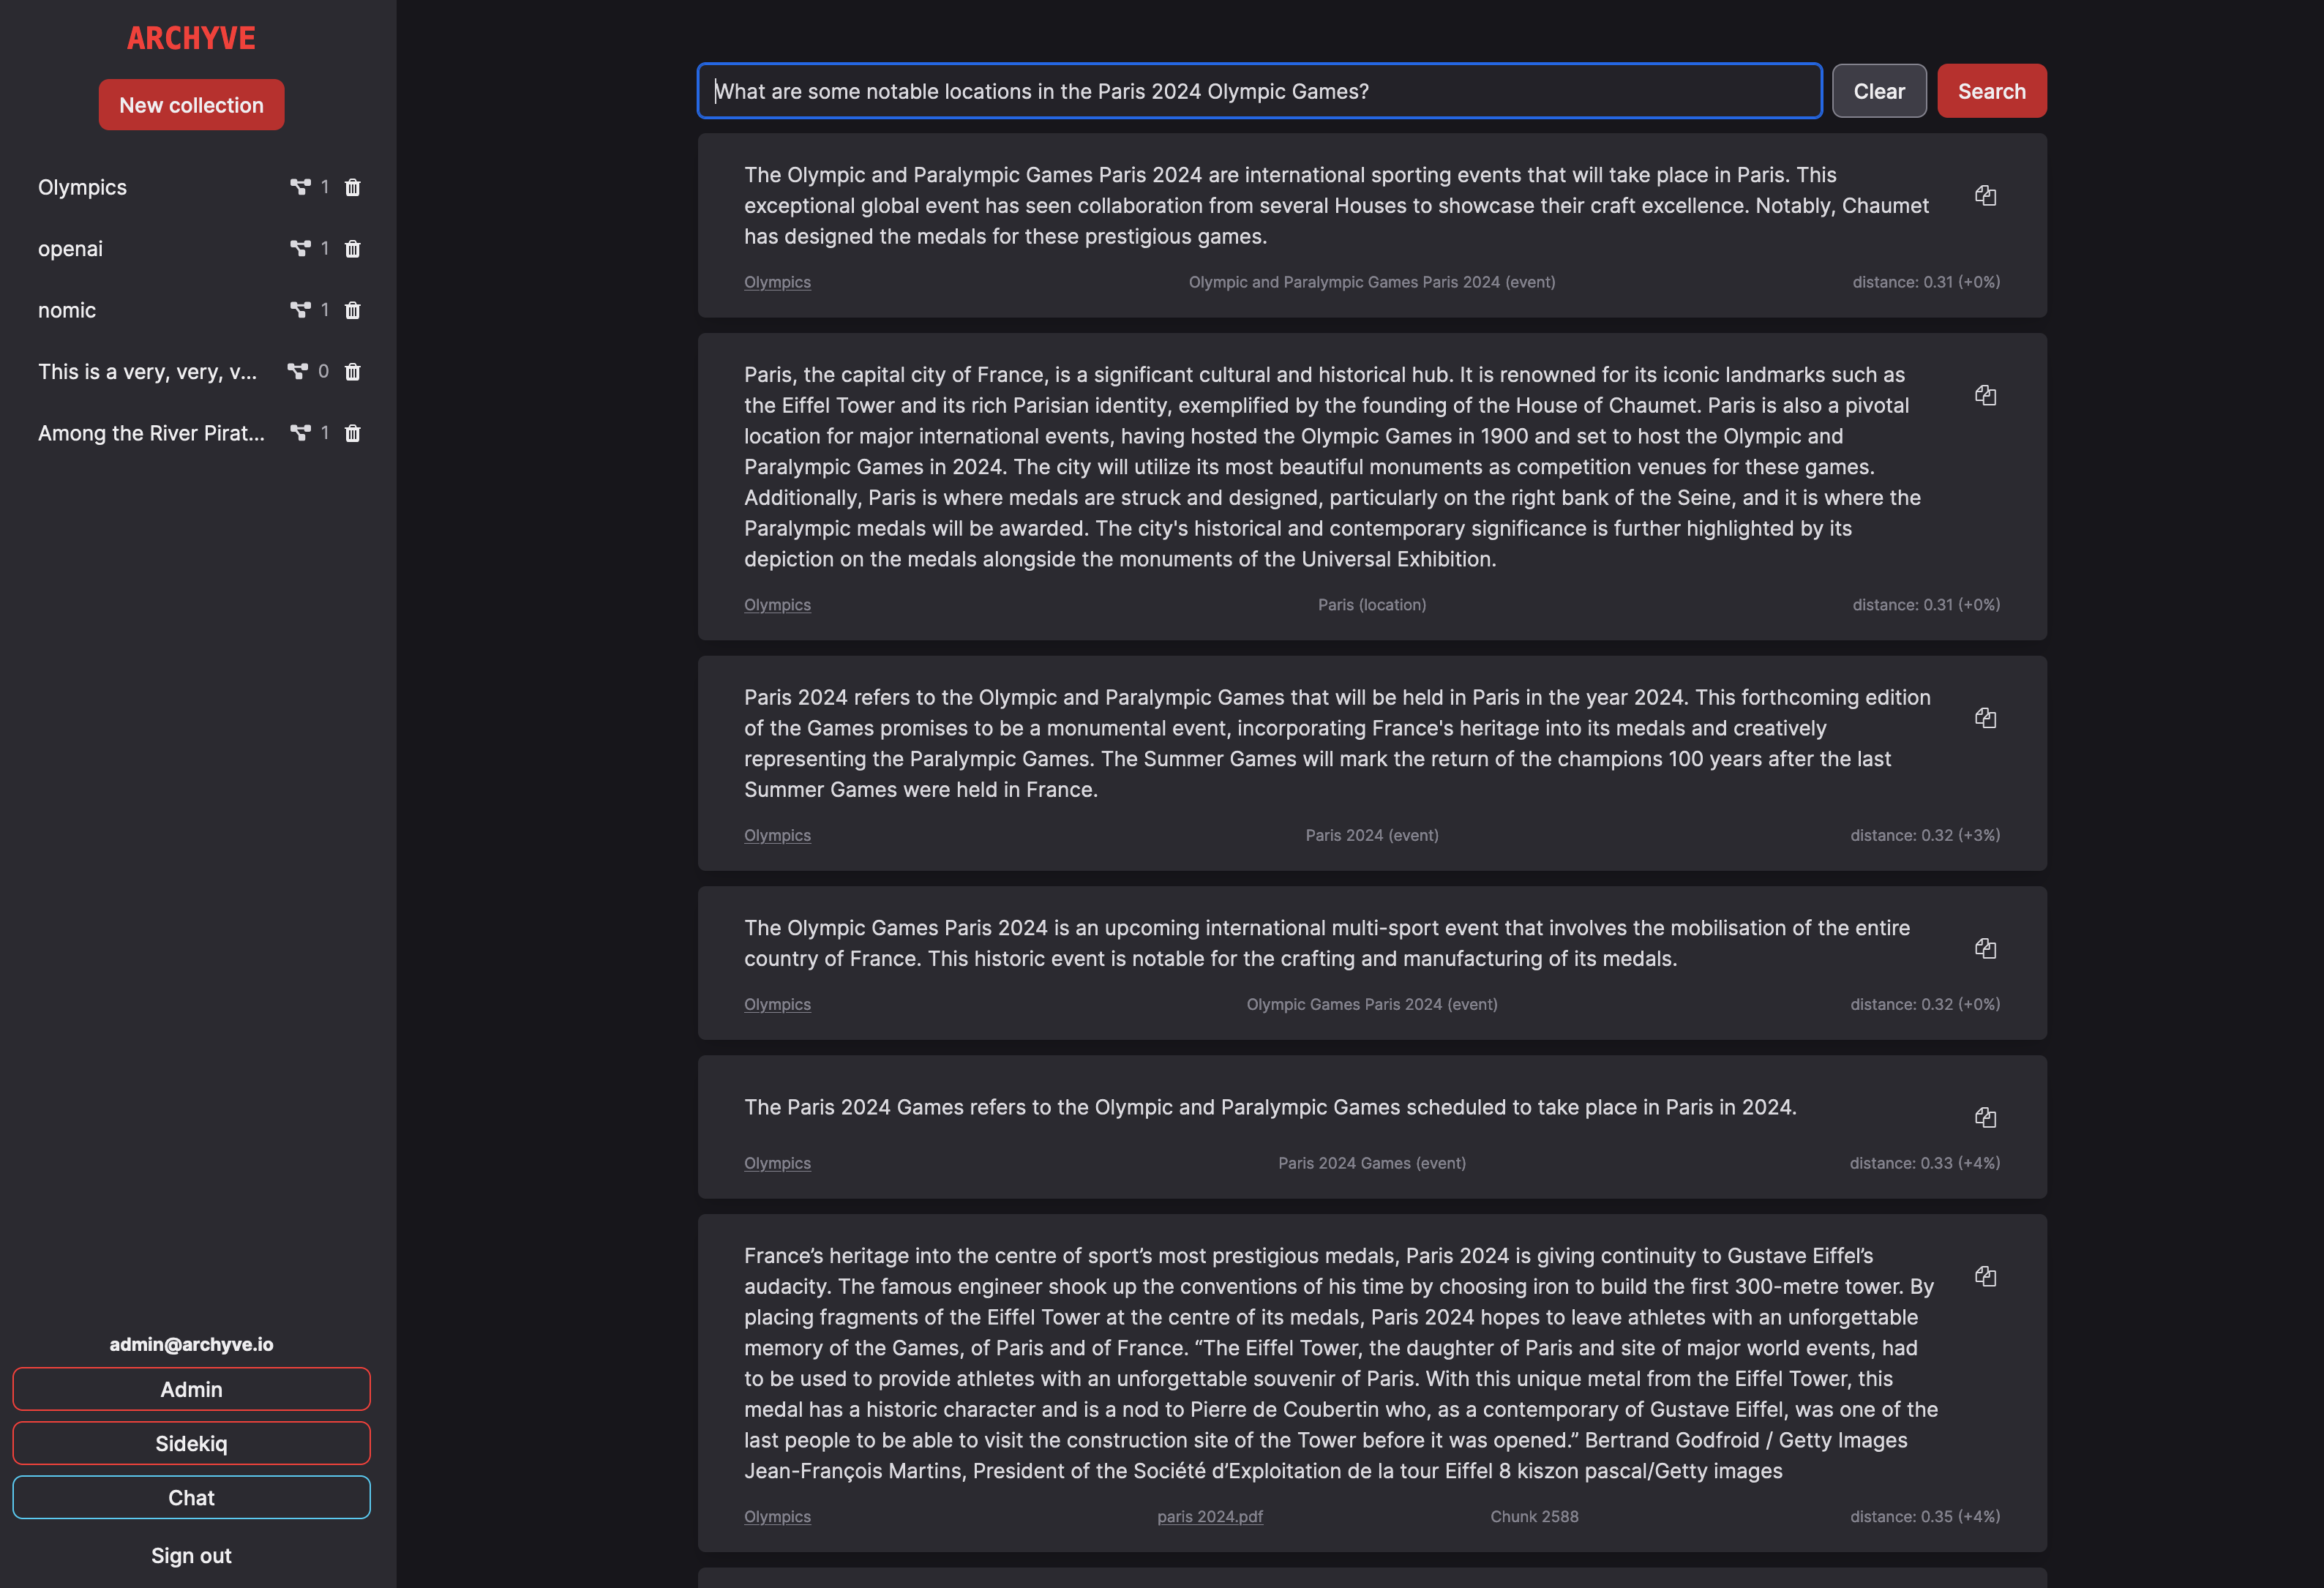
Task: Copy the Paris (location) result text
Action: tap(1985, 396)
